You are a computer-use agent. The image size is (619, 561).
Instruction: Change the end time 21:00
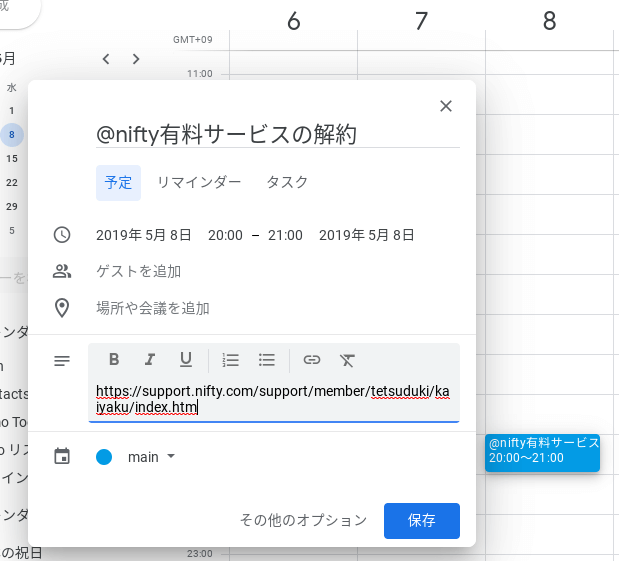point(285,235)
